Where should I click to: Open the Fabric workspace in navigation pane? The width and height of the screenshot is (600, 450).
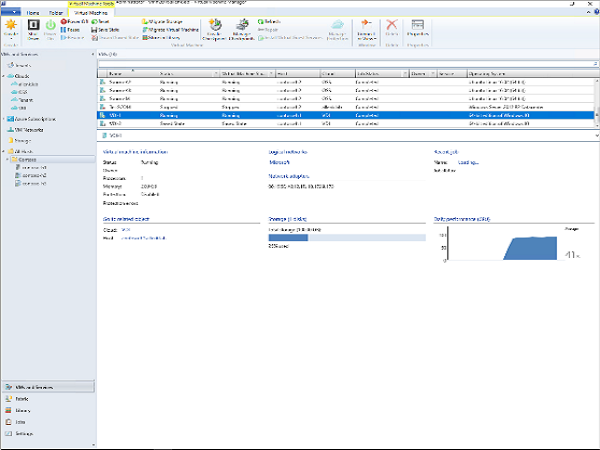[22, 398]
